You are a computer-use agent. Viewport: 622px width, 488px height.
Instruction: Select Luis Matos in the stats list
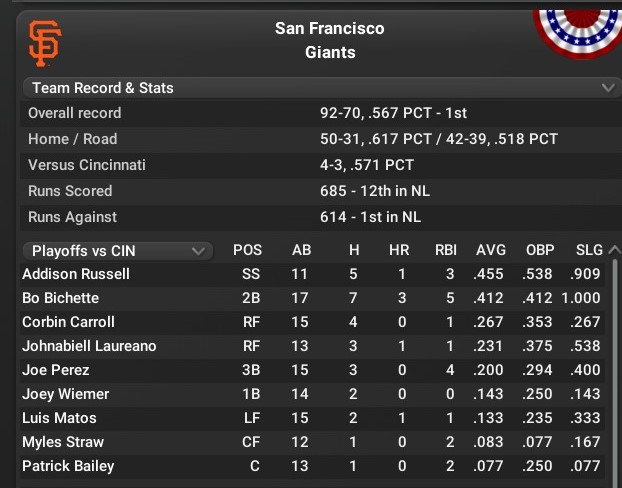coord(59,418)
